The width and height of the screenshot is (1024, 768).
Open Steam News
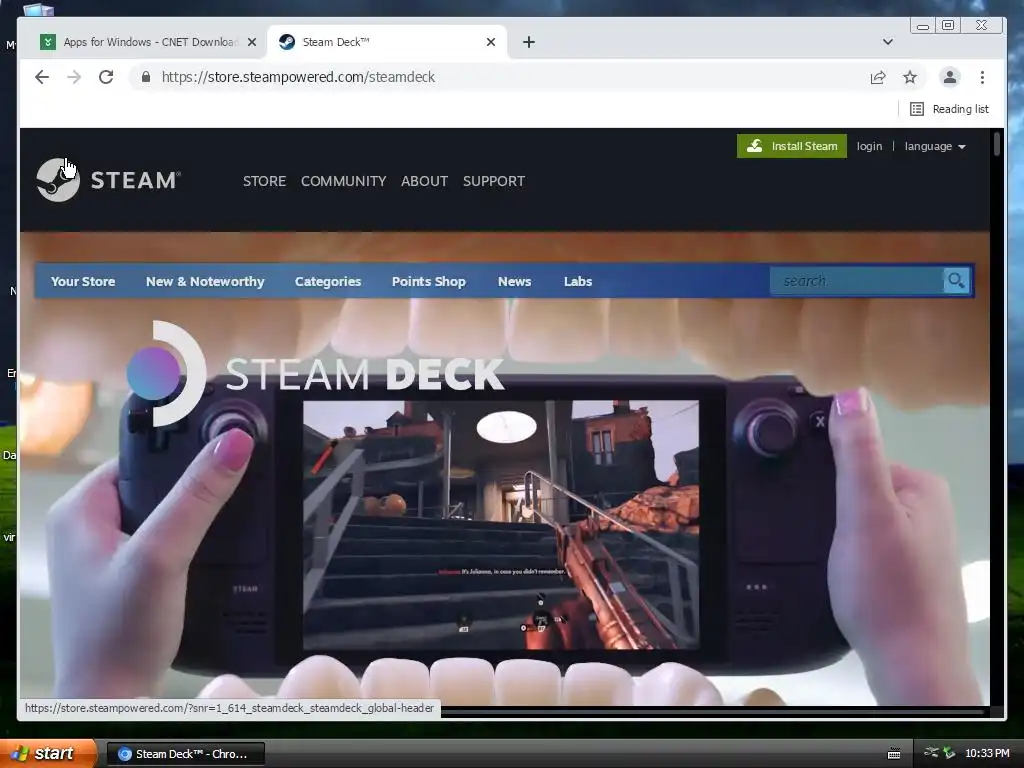click(515, 281)
